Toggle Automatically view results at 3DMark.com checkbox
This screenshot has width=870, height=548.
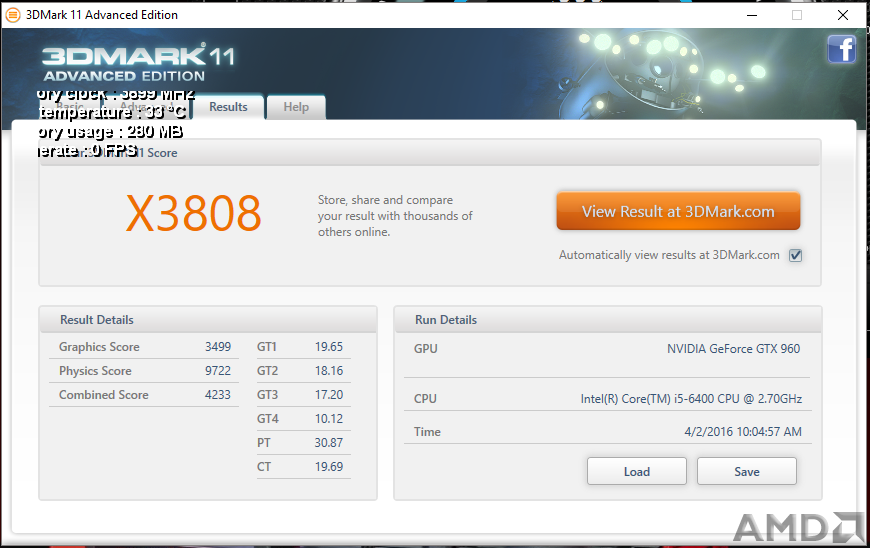pos(796,255)
